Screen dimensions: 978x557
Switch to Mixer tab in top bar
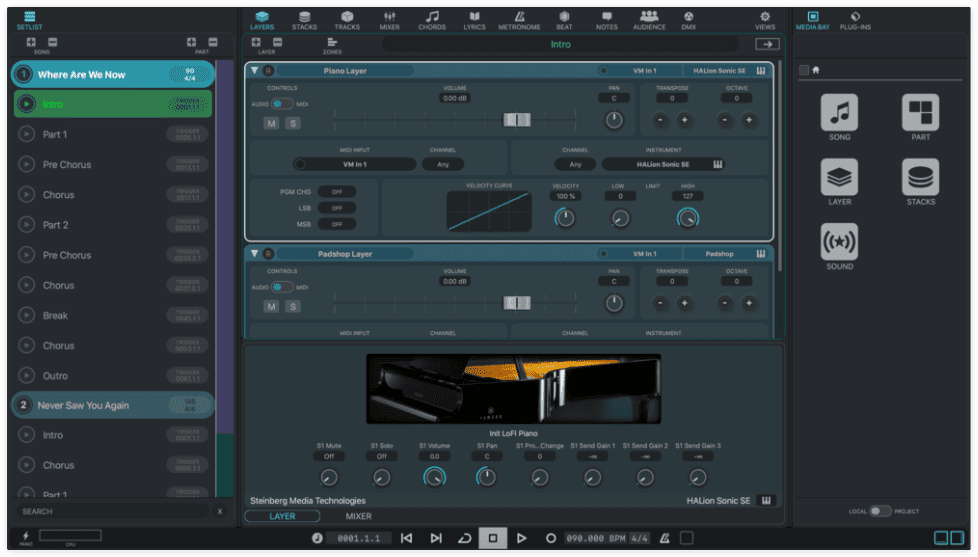click(389, 20)
